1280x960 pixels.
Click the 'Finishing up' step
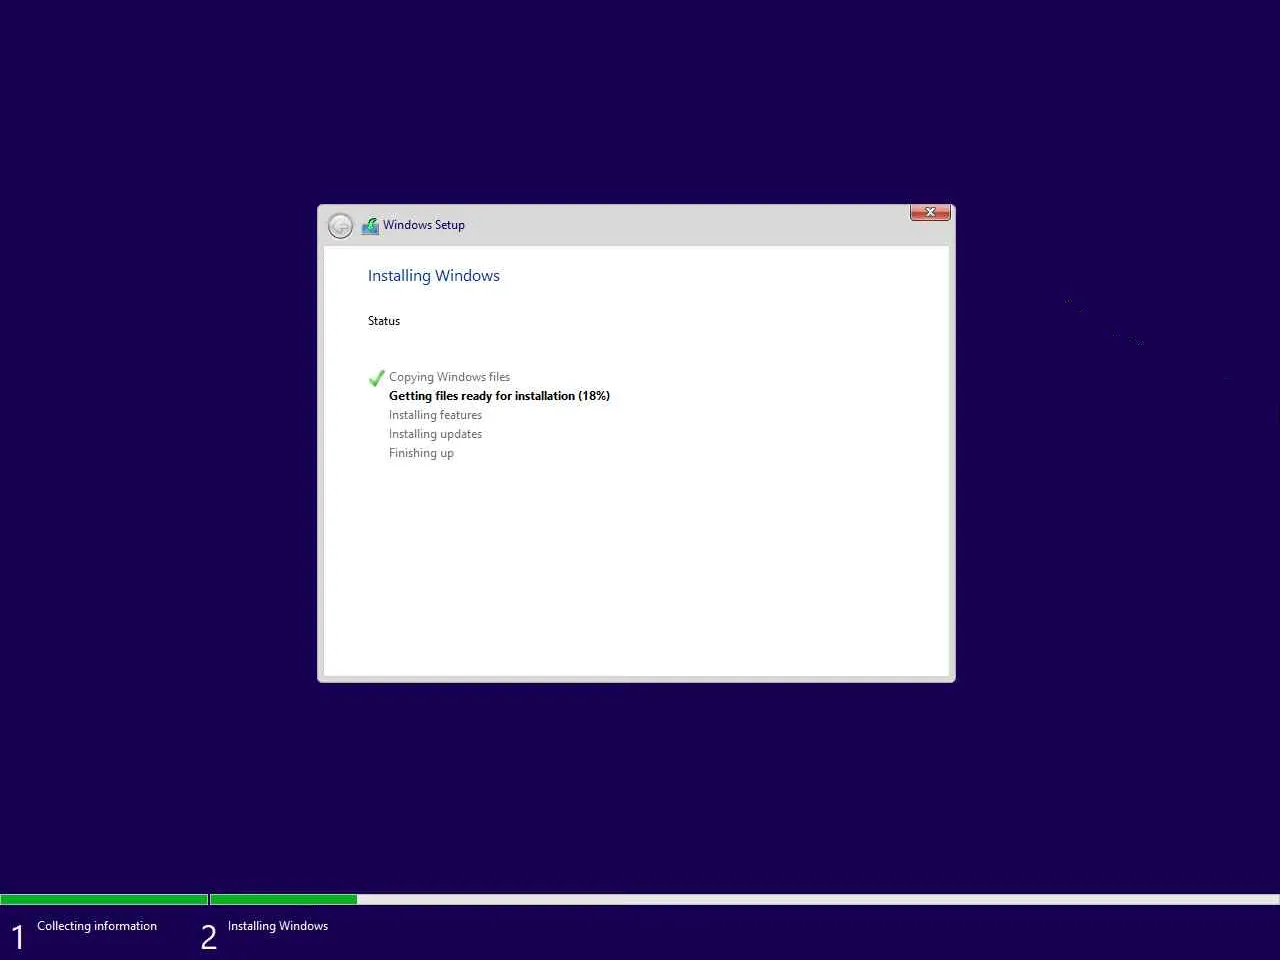coord(421,453)
